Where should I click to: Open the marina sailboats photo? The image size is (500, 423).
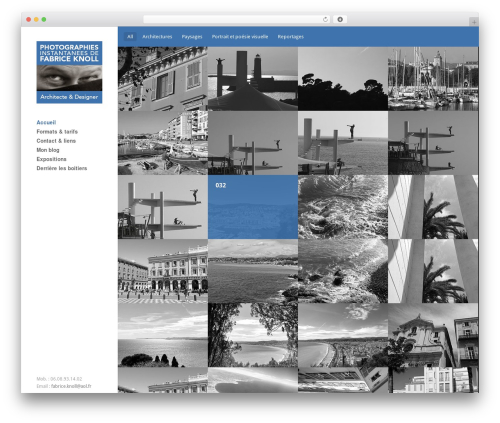coord(433,79)
